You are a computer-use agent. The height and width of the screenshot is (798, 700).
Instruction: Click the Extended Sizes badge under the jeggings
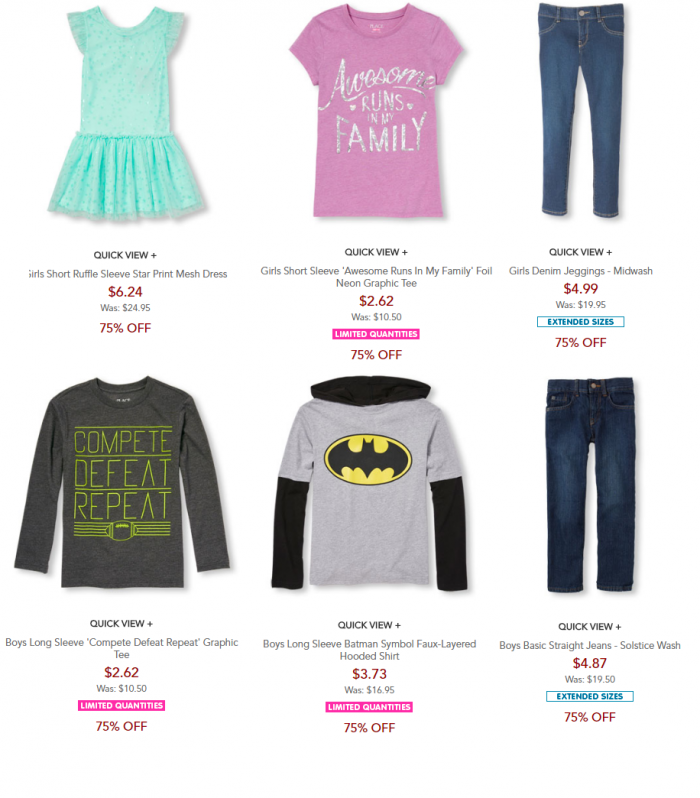point(581,322)
